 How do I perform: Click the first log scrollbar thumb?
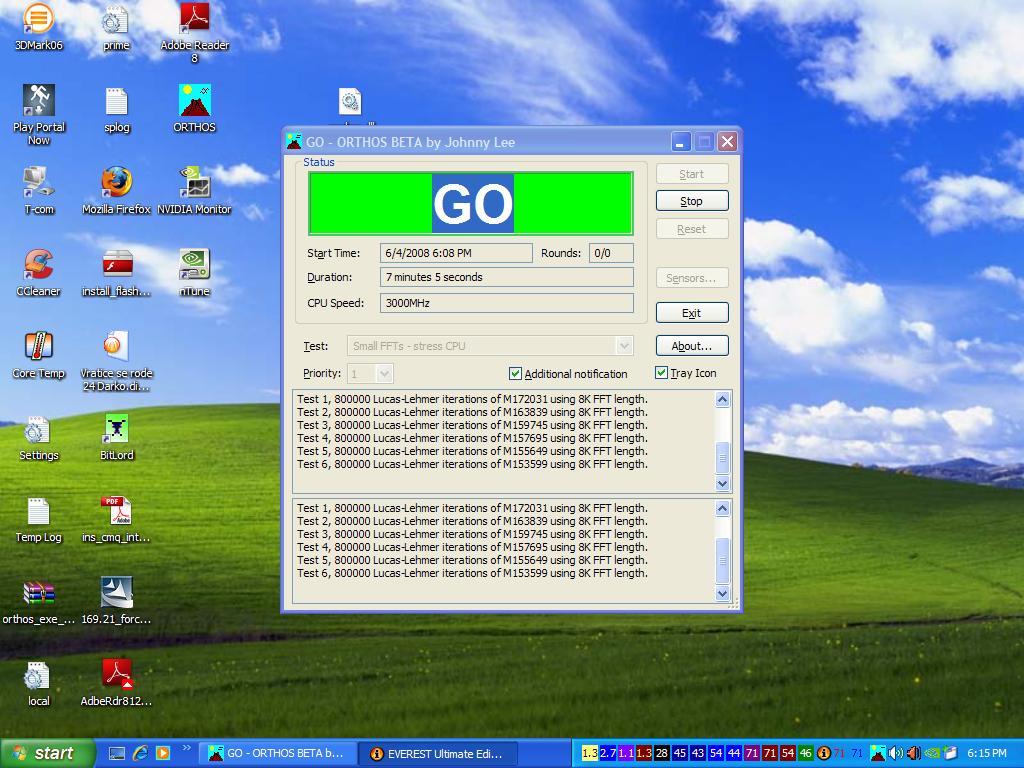coord(722,458)
